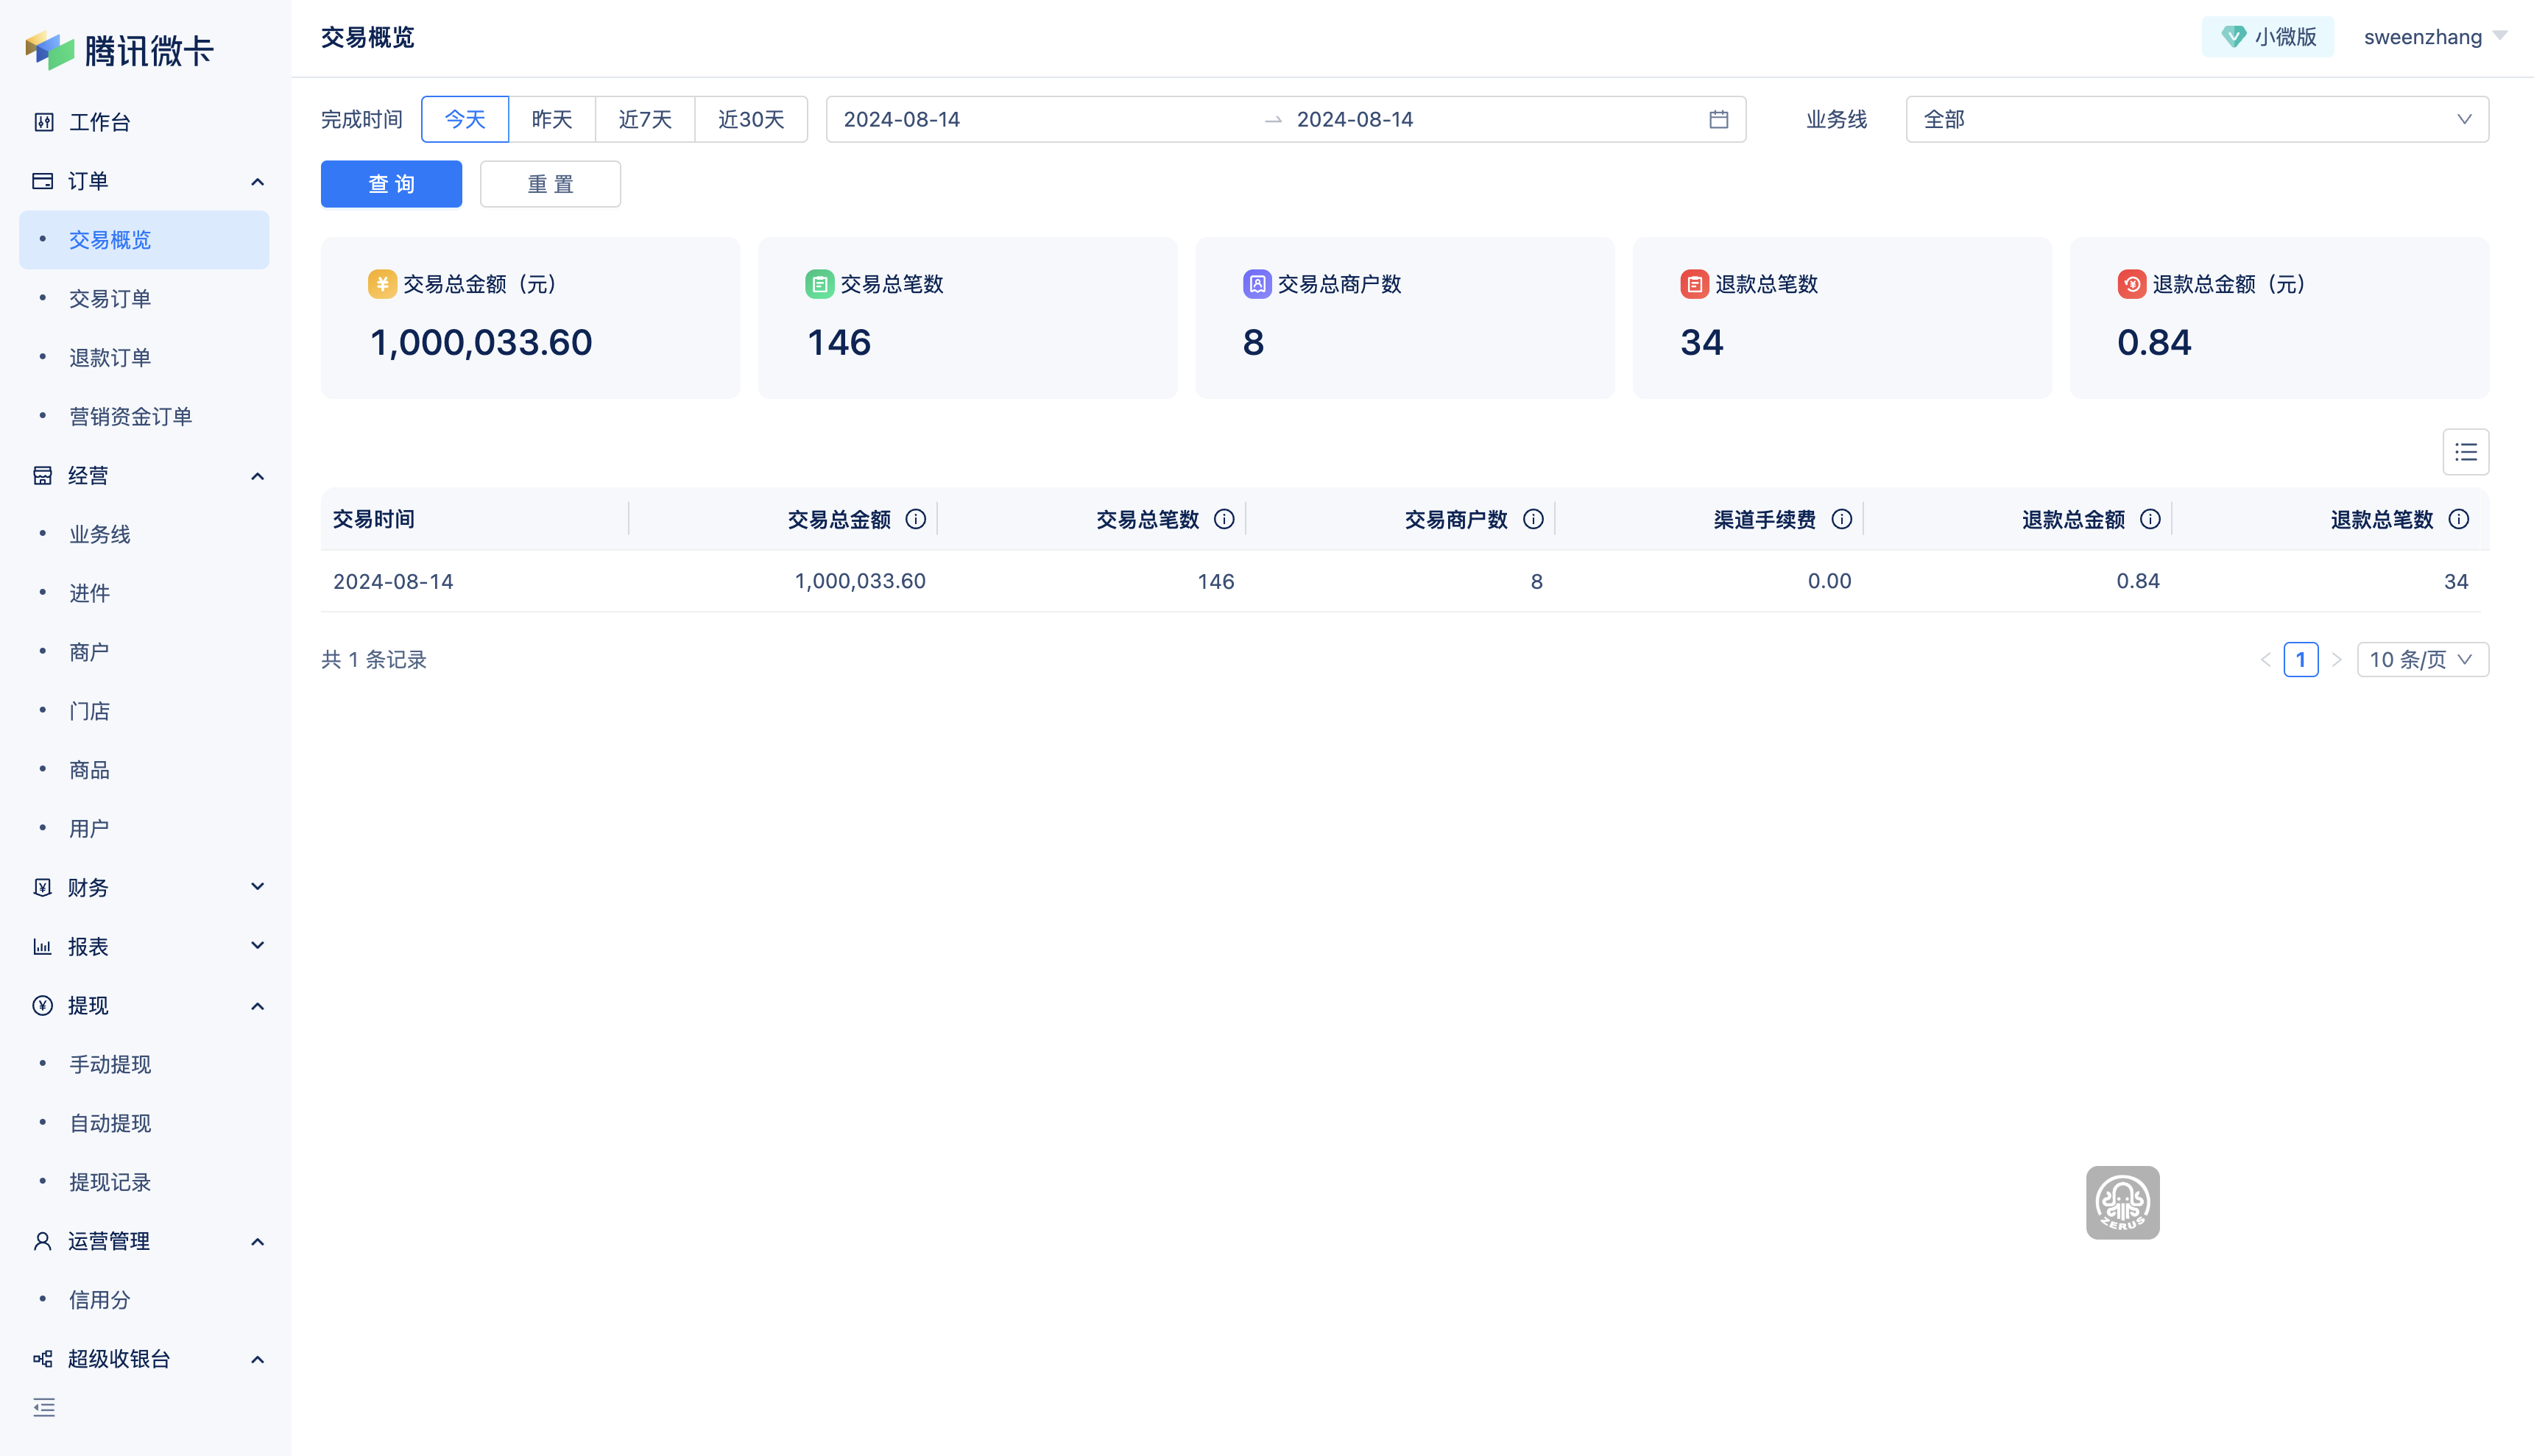Click info icon next to 交易商户数 column
This screenshot has width=2534, height=1456.
click(1533, 519)
